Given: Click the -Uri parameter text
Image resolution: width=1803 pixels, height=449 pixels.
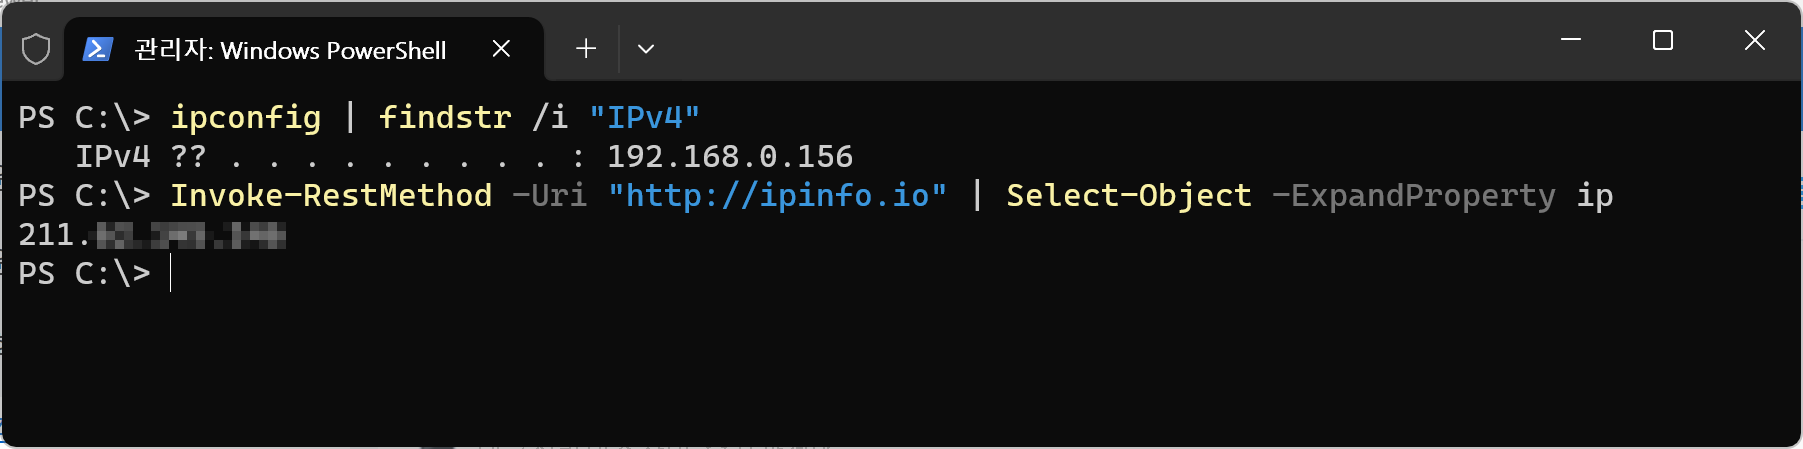Looking at the screenshot, I should (x=549, y=195).
